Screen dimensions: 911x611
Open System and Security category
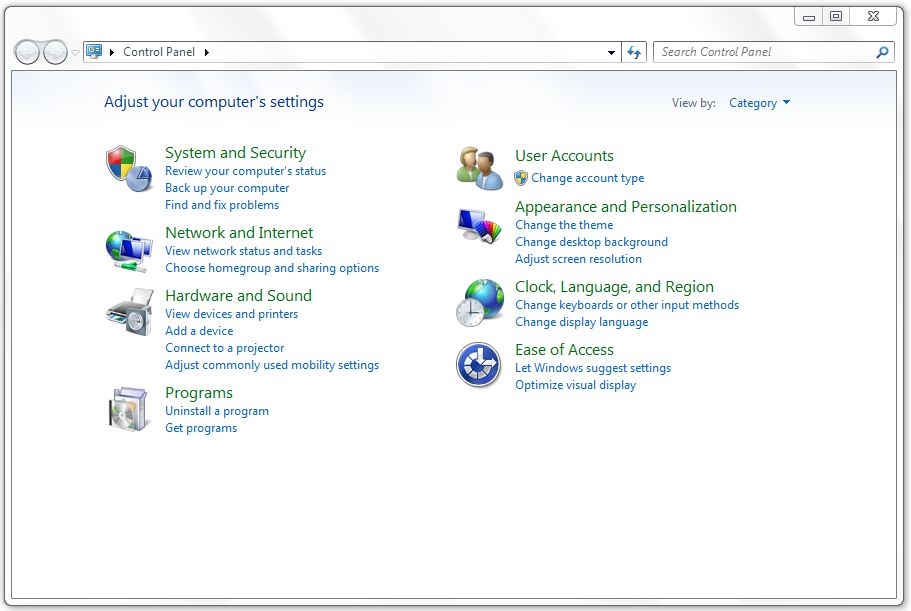(x=235, y=153)
